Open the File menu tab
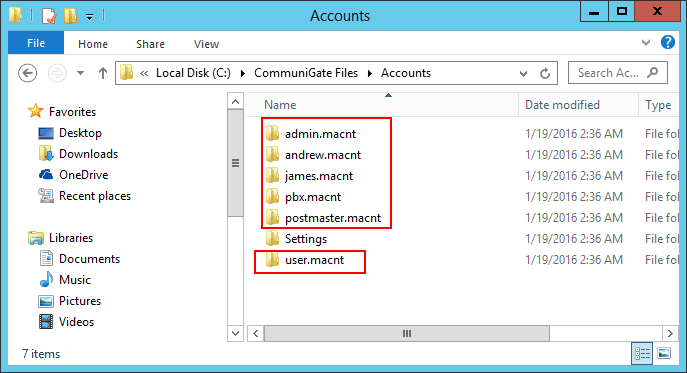687x373 pixels. [x=36, y=43]
